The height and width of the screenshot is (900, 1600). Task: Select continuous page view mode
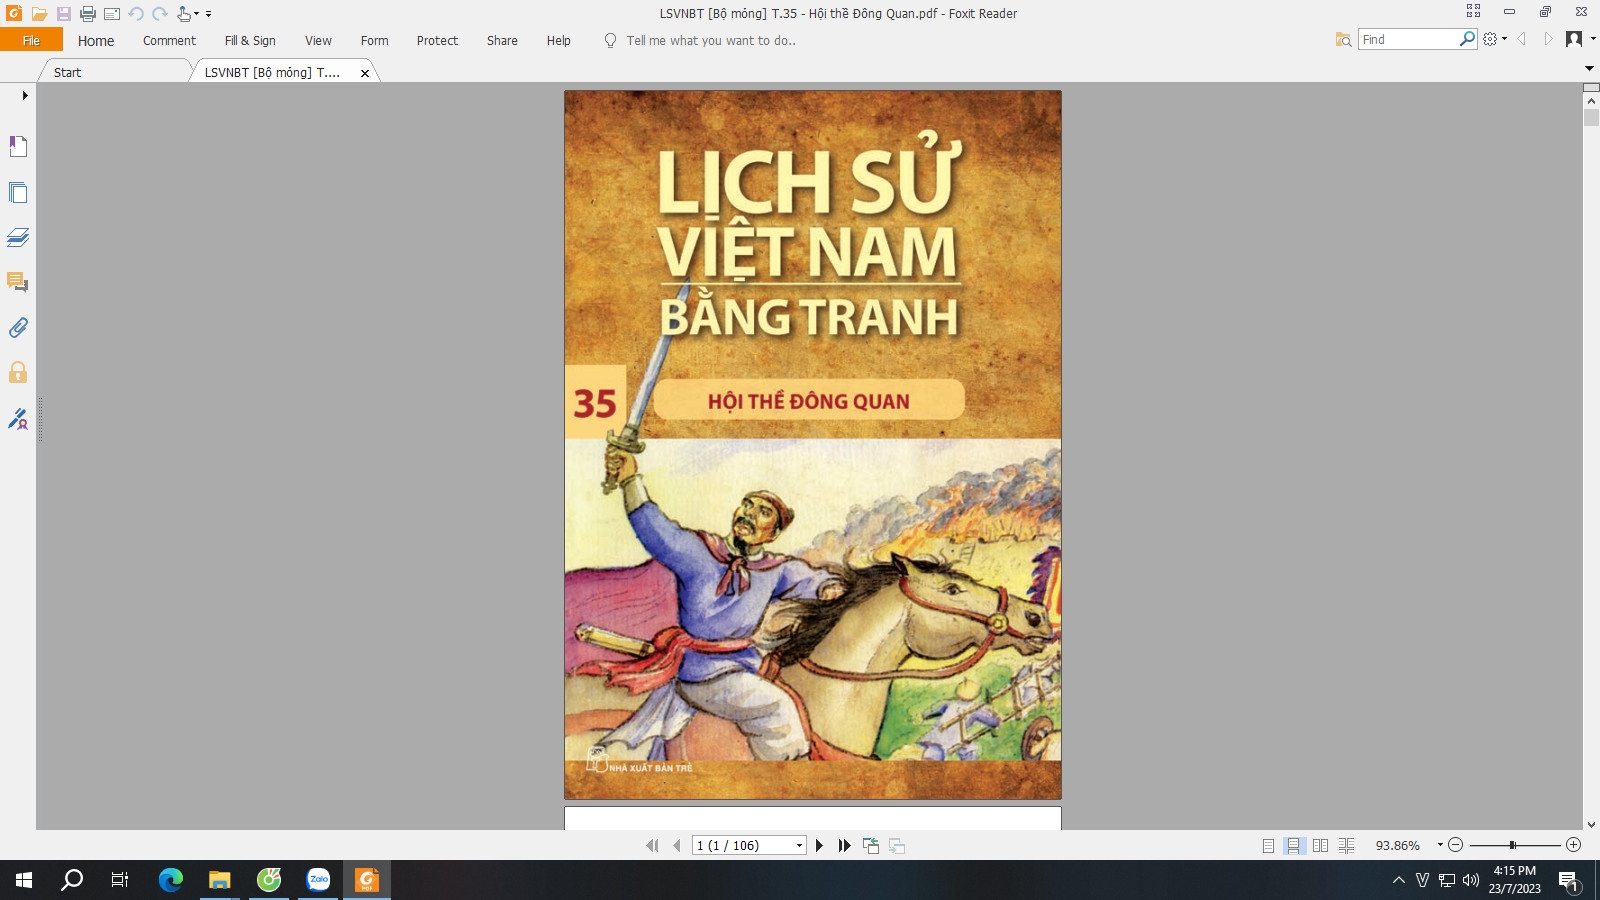(1294, 845)
